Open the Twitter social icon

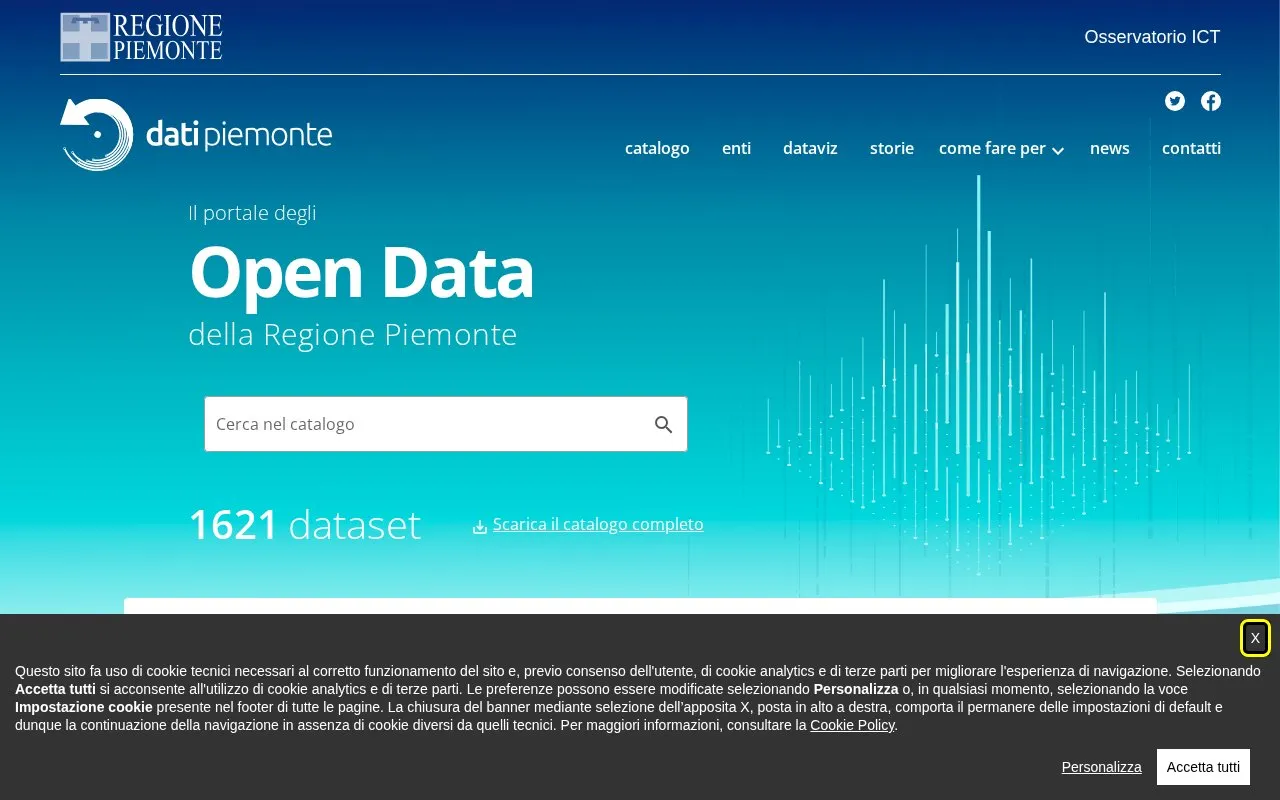(1175, 101)
